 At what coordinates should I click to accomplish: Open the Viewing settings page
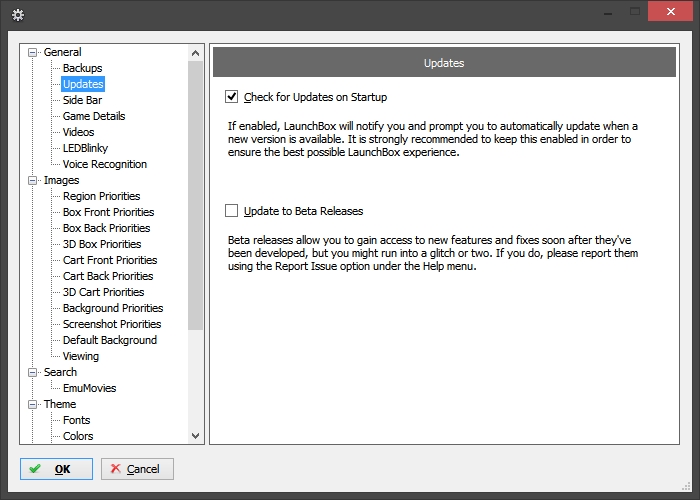click(x=81, y=356)
